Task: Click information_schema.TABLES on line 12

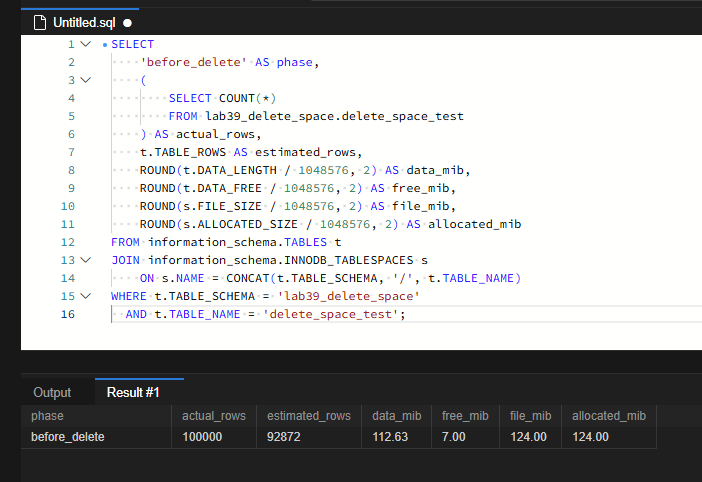Action: click(x=237, y=242)
